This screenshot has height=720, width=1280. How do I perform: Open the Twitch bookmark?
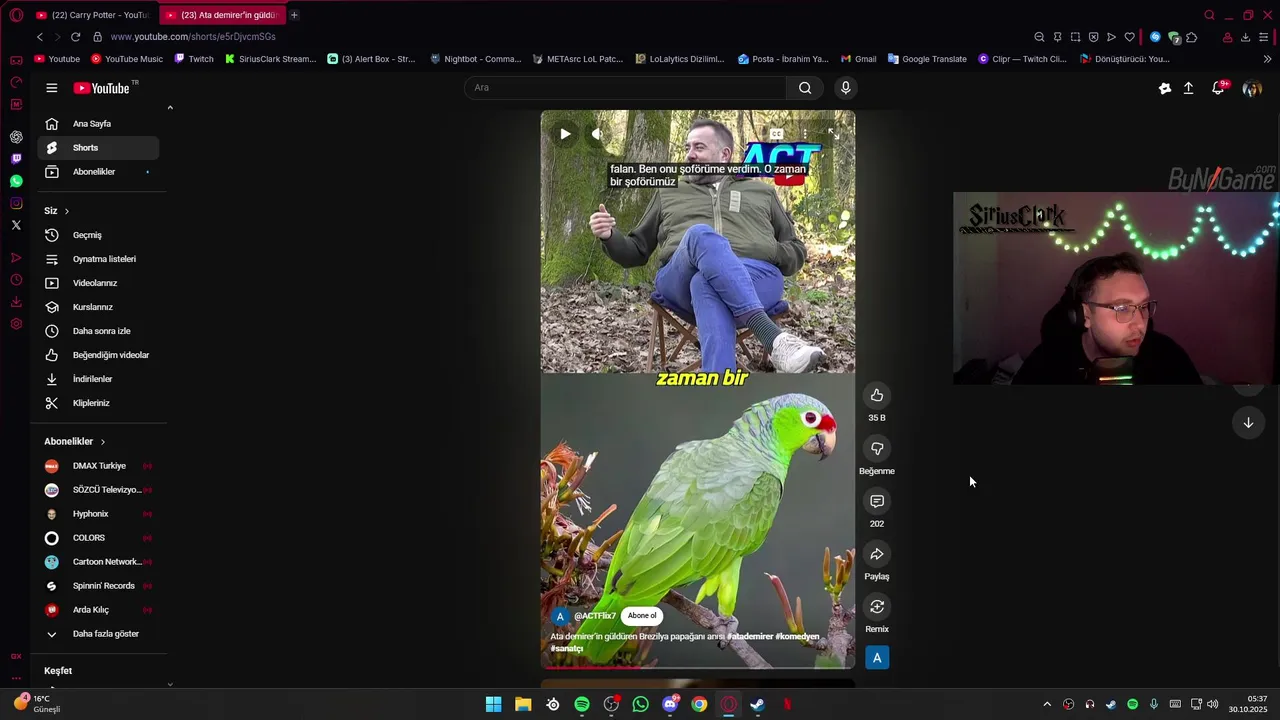tap(194, 59)
